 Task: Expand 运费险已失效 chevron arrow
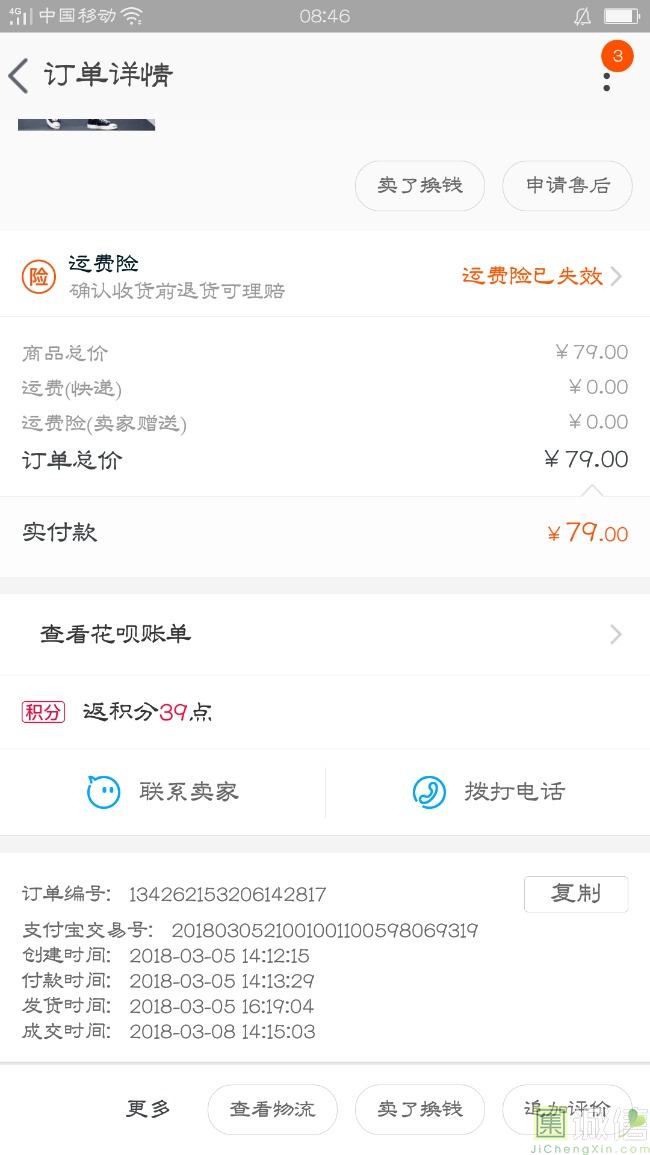pyautogui.click(x=616, y=276)
